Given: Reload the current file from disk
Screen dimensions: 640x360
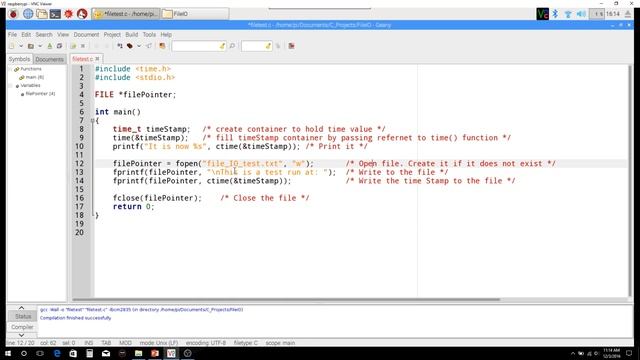Looking at the screenshot, I should click(73, 46).
